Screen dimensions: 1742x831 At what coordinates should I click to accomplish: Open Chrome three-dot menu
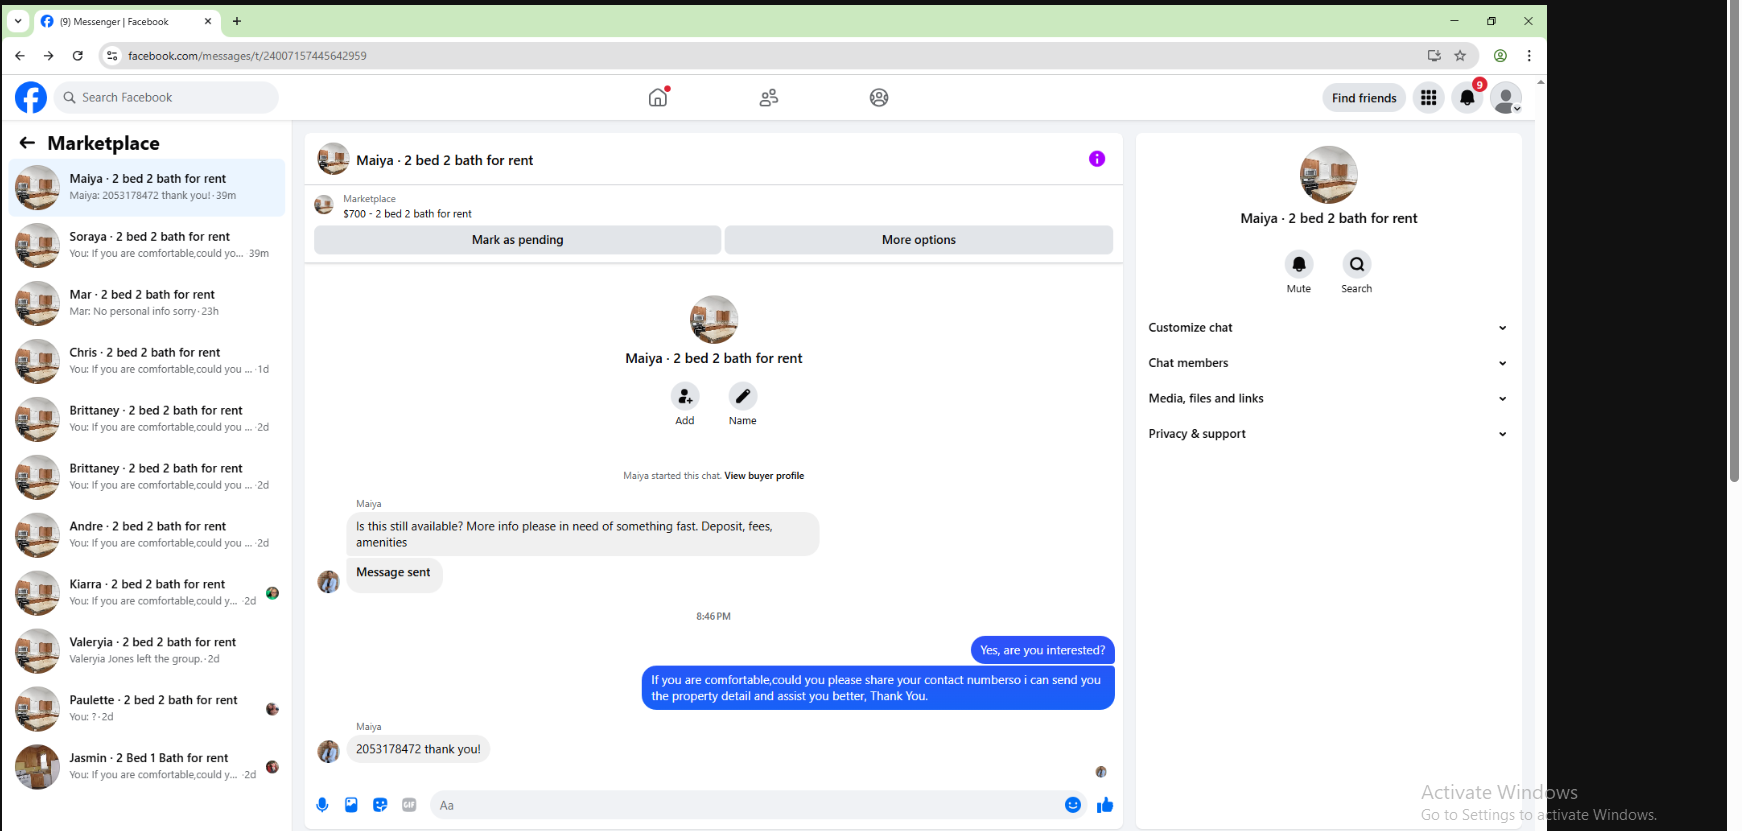pyautogui.click(x=1529, y=56)
